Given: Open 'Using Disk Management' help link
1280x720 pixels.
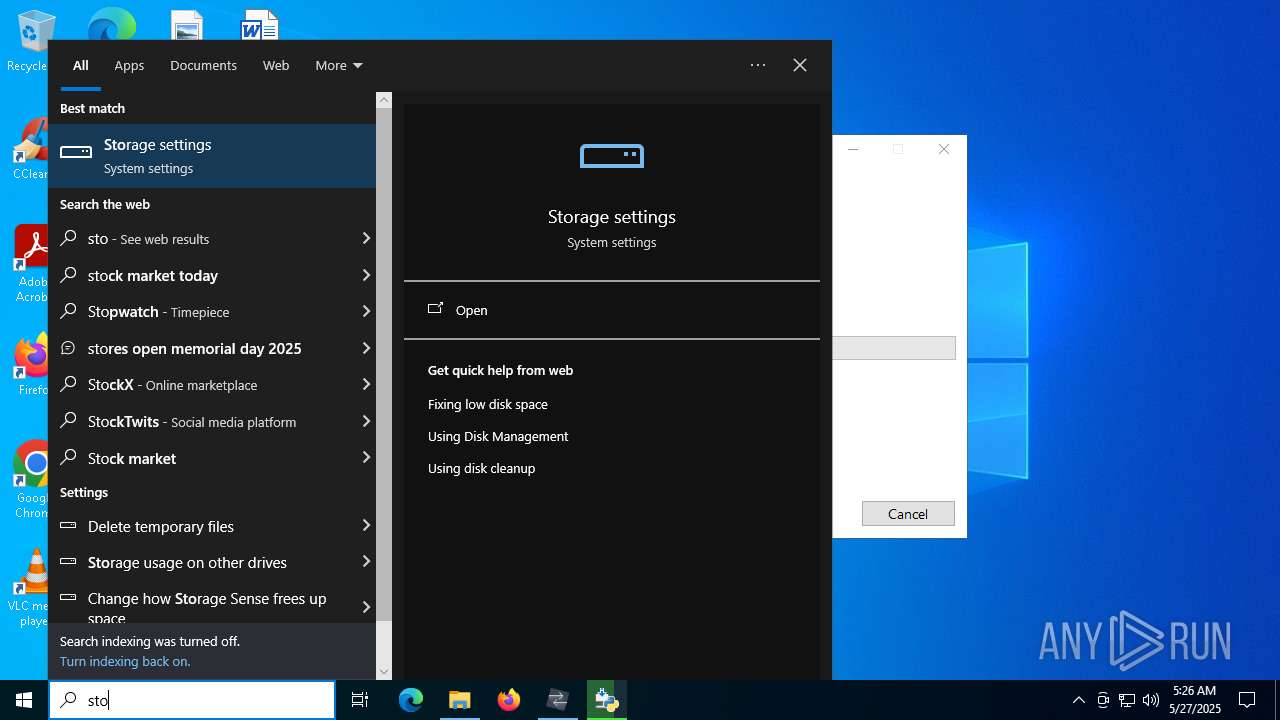Looking at the screenshot, I should pyautogui.click(x=498, y=436).
